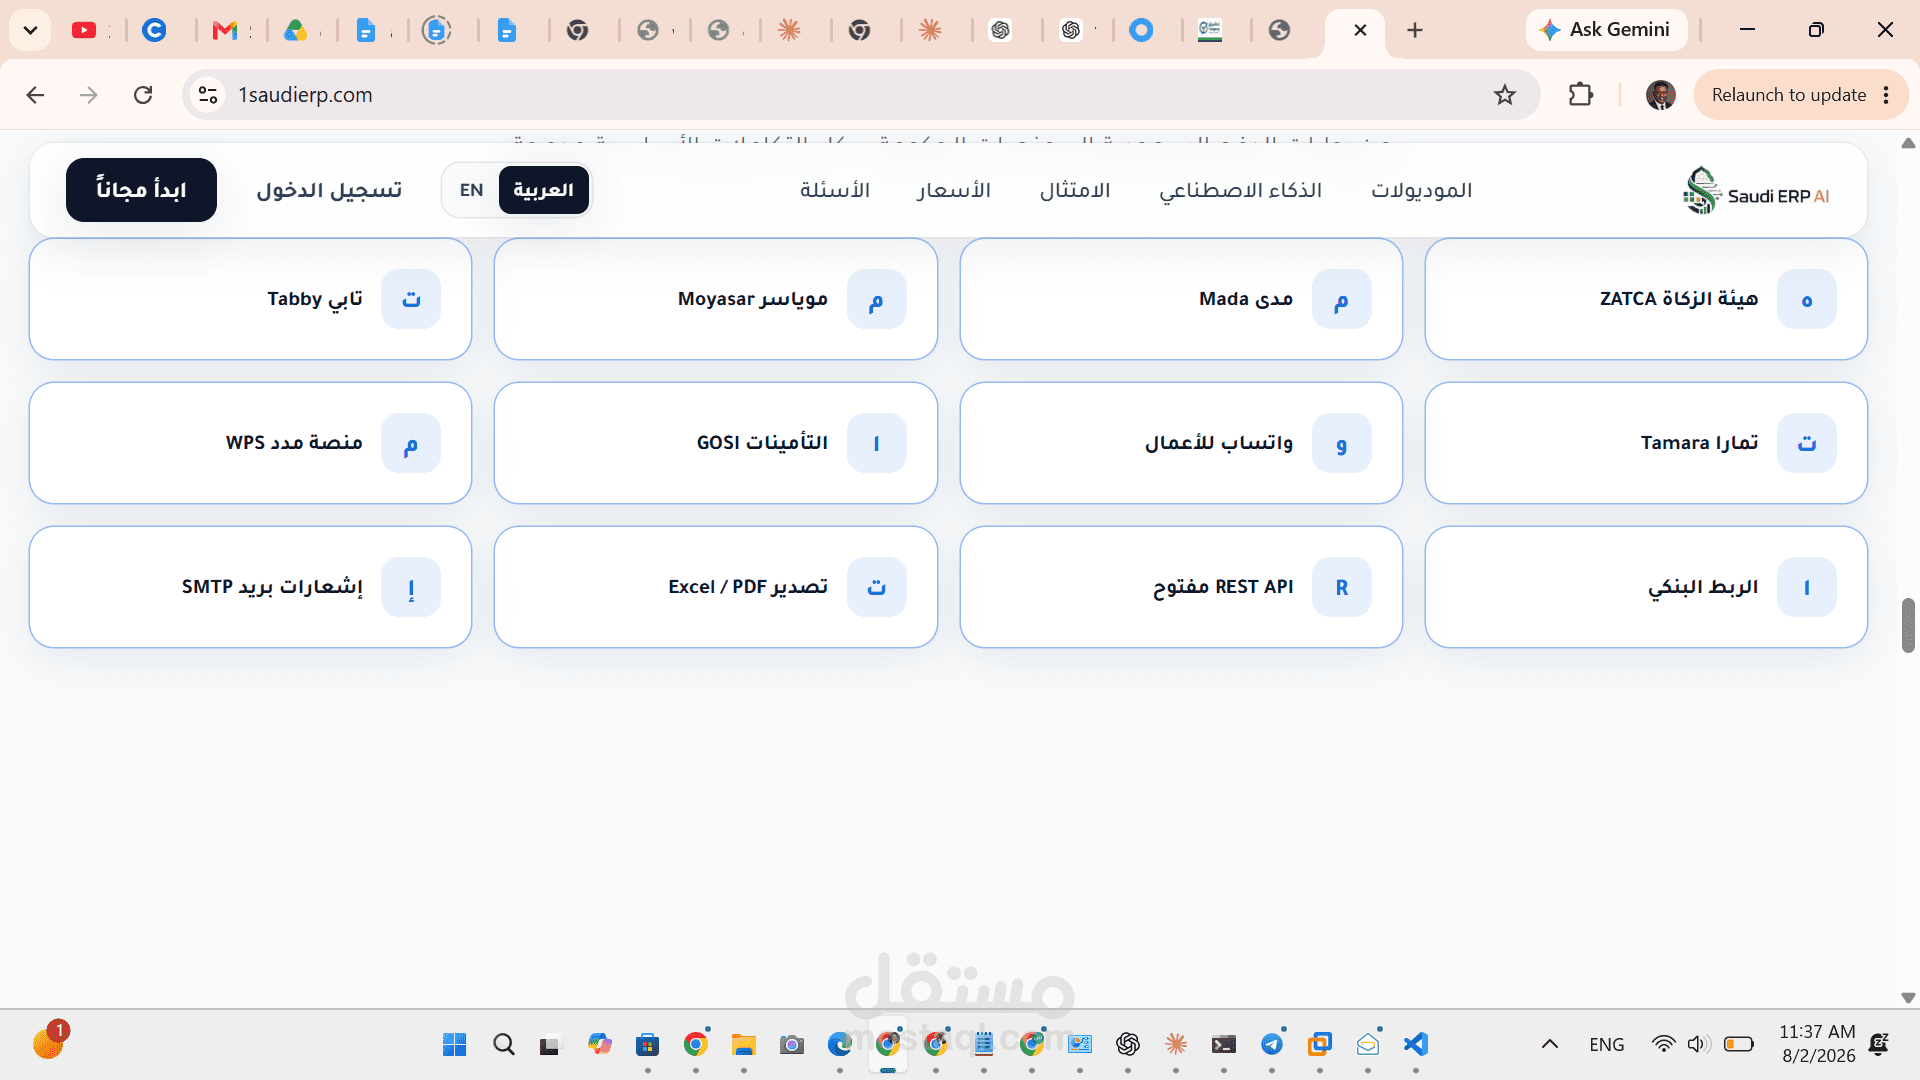Screen dimensions: 1920x1080
Task: Click the R icon on the REST API card
Action: click(1341, 587)
